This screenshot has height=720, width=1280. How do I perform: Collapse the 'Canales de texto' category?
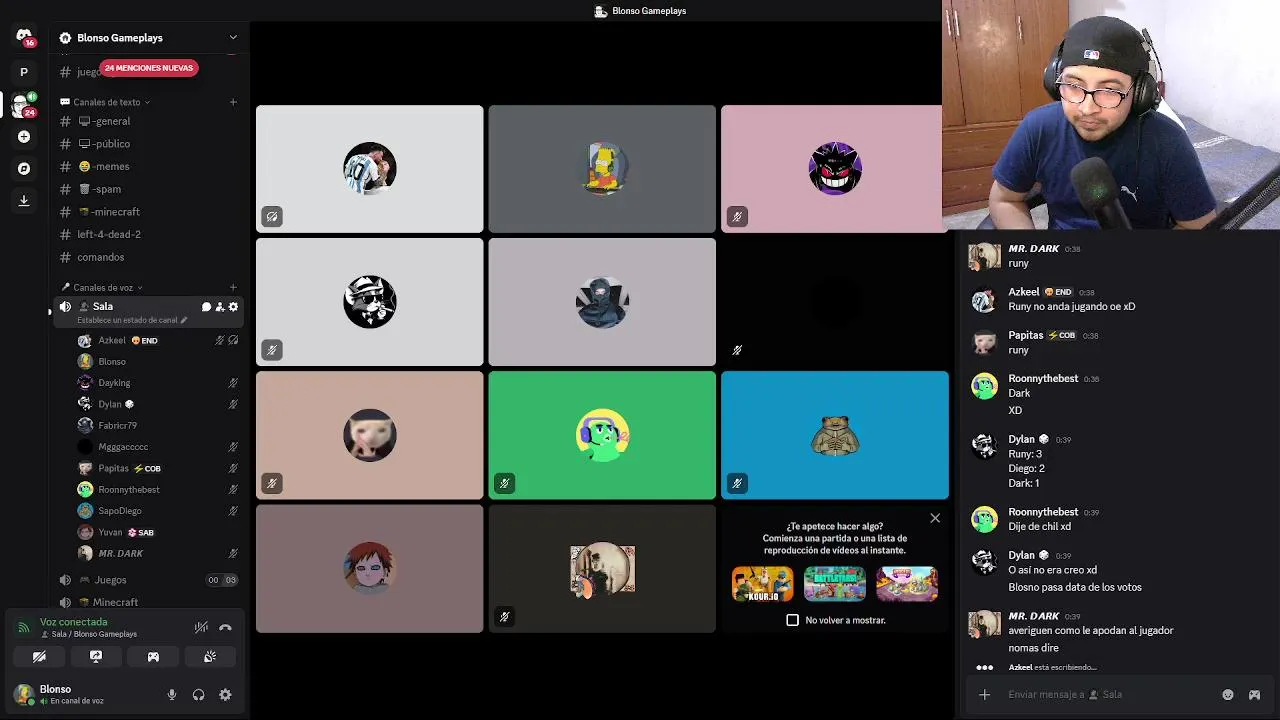106,102
